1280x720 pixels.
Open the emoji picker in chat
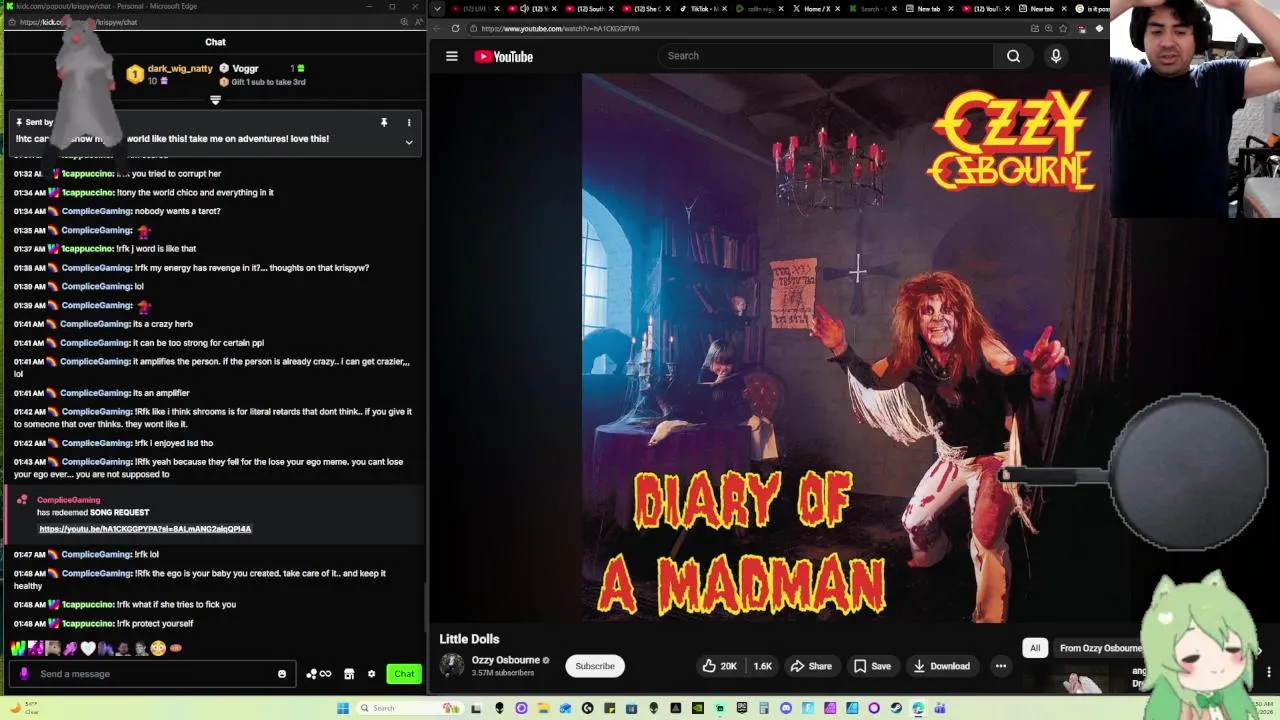282,674
